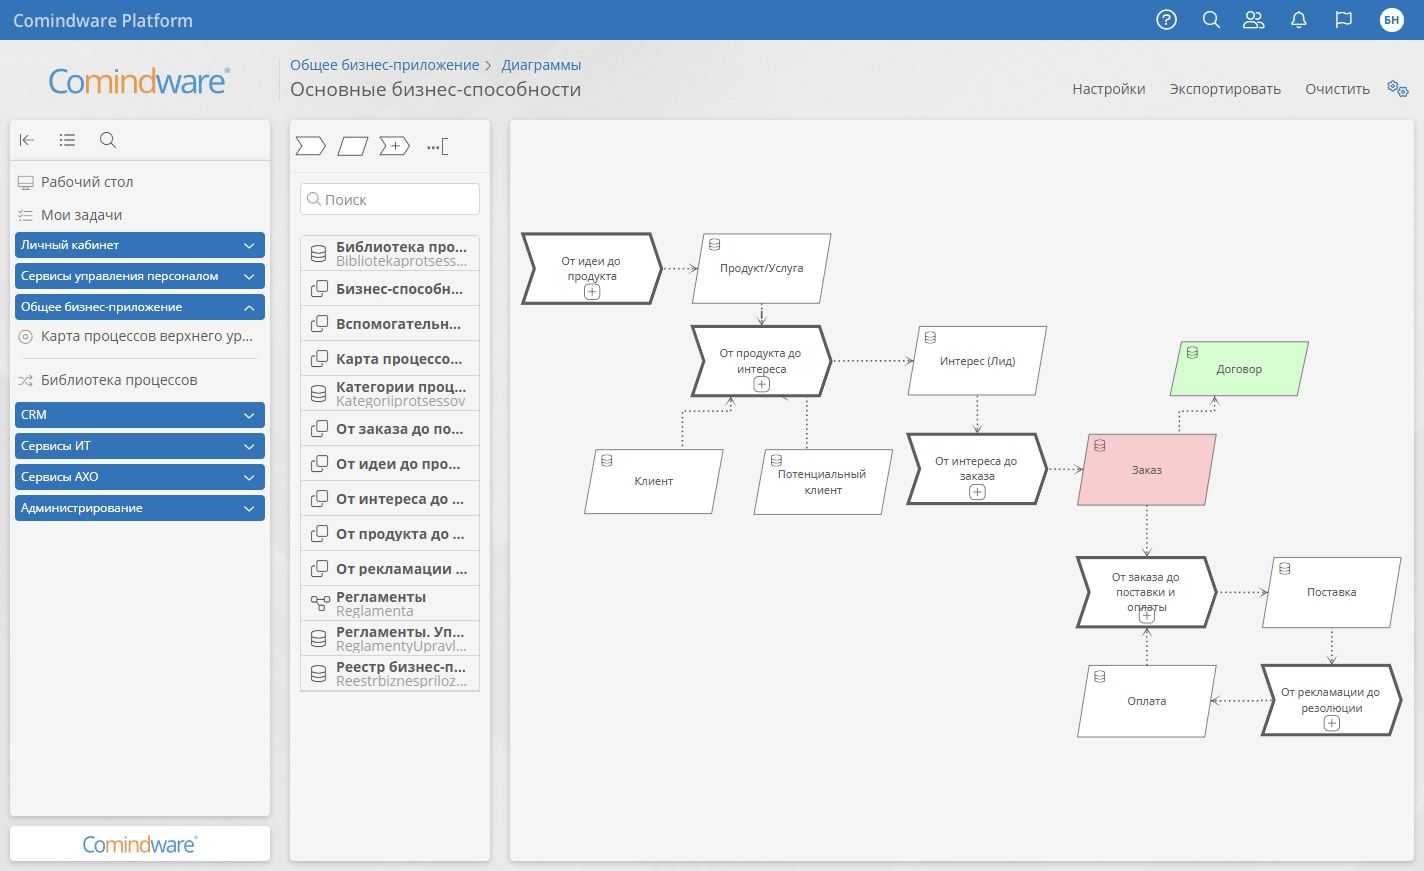The width and height of the screenshot is (1424, 871).
Task: Click the notifications bell icon
Action: click(x=1299, y=20)
